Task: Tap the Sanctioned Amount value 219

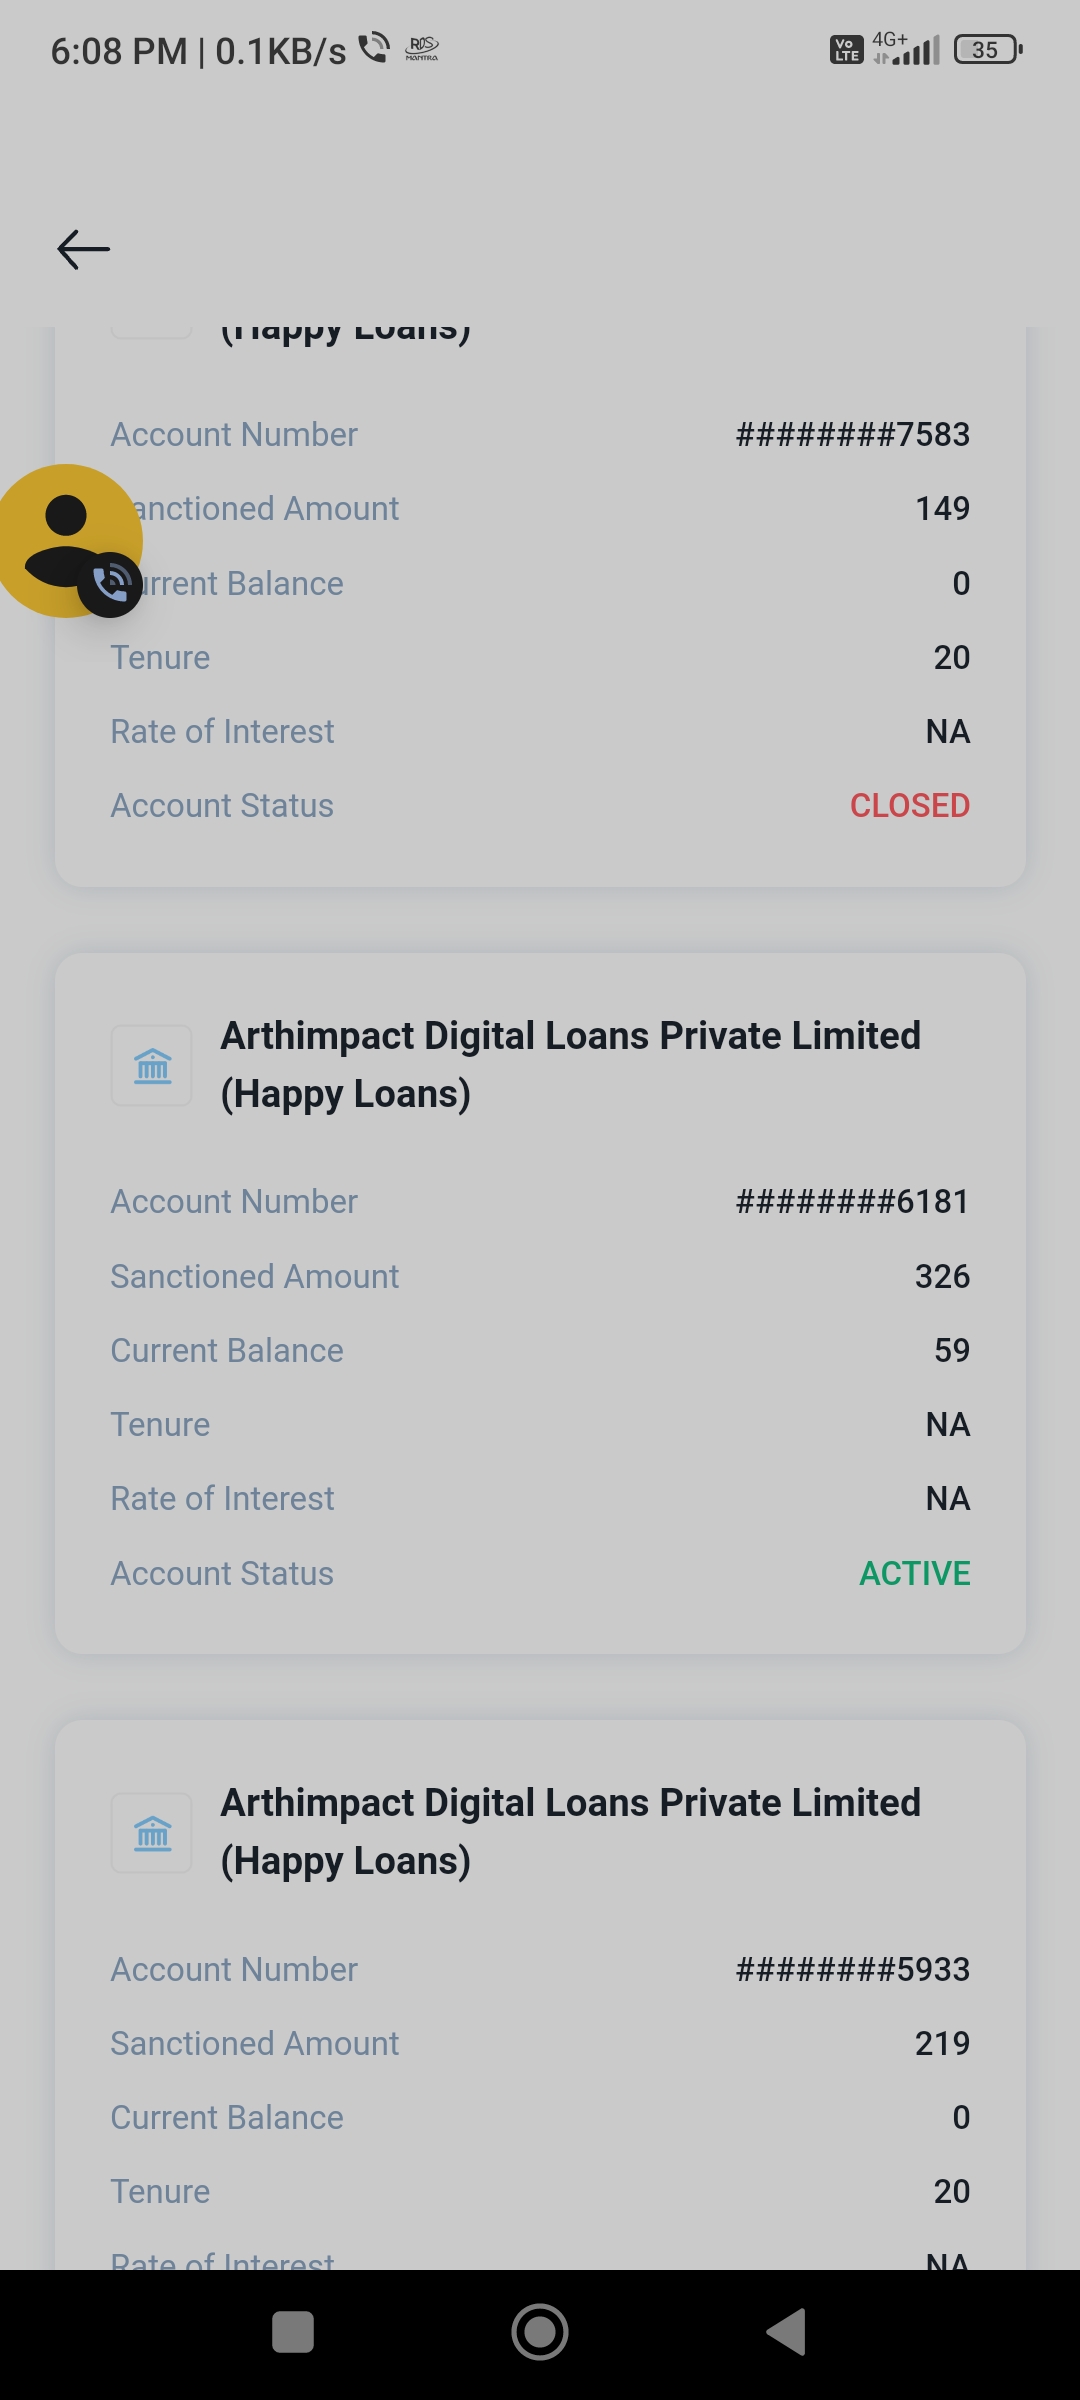Action: tap(942, 2043)
